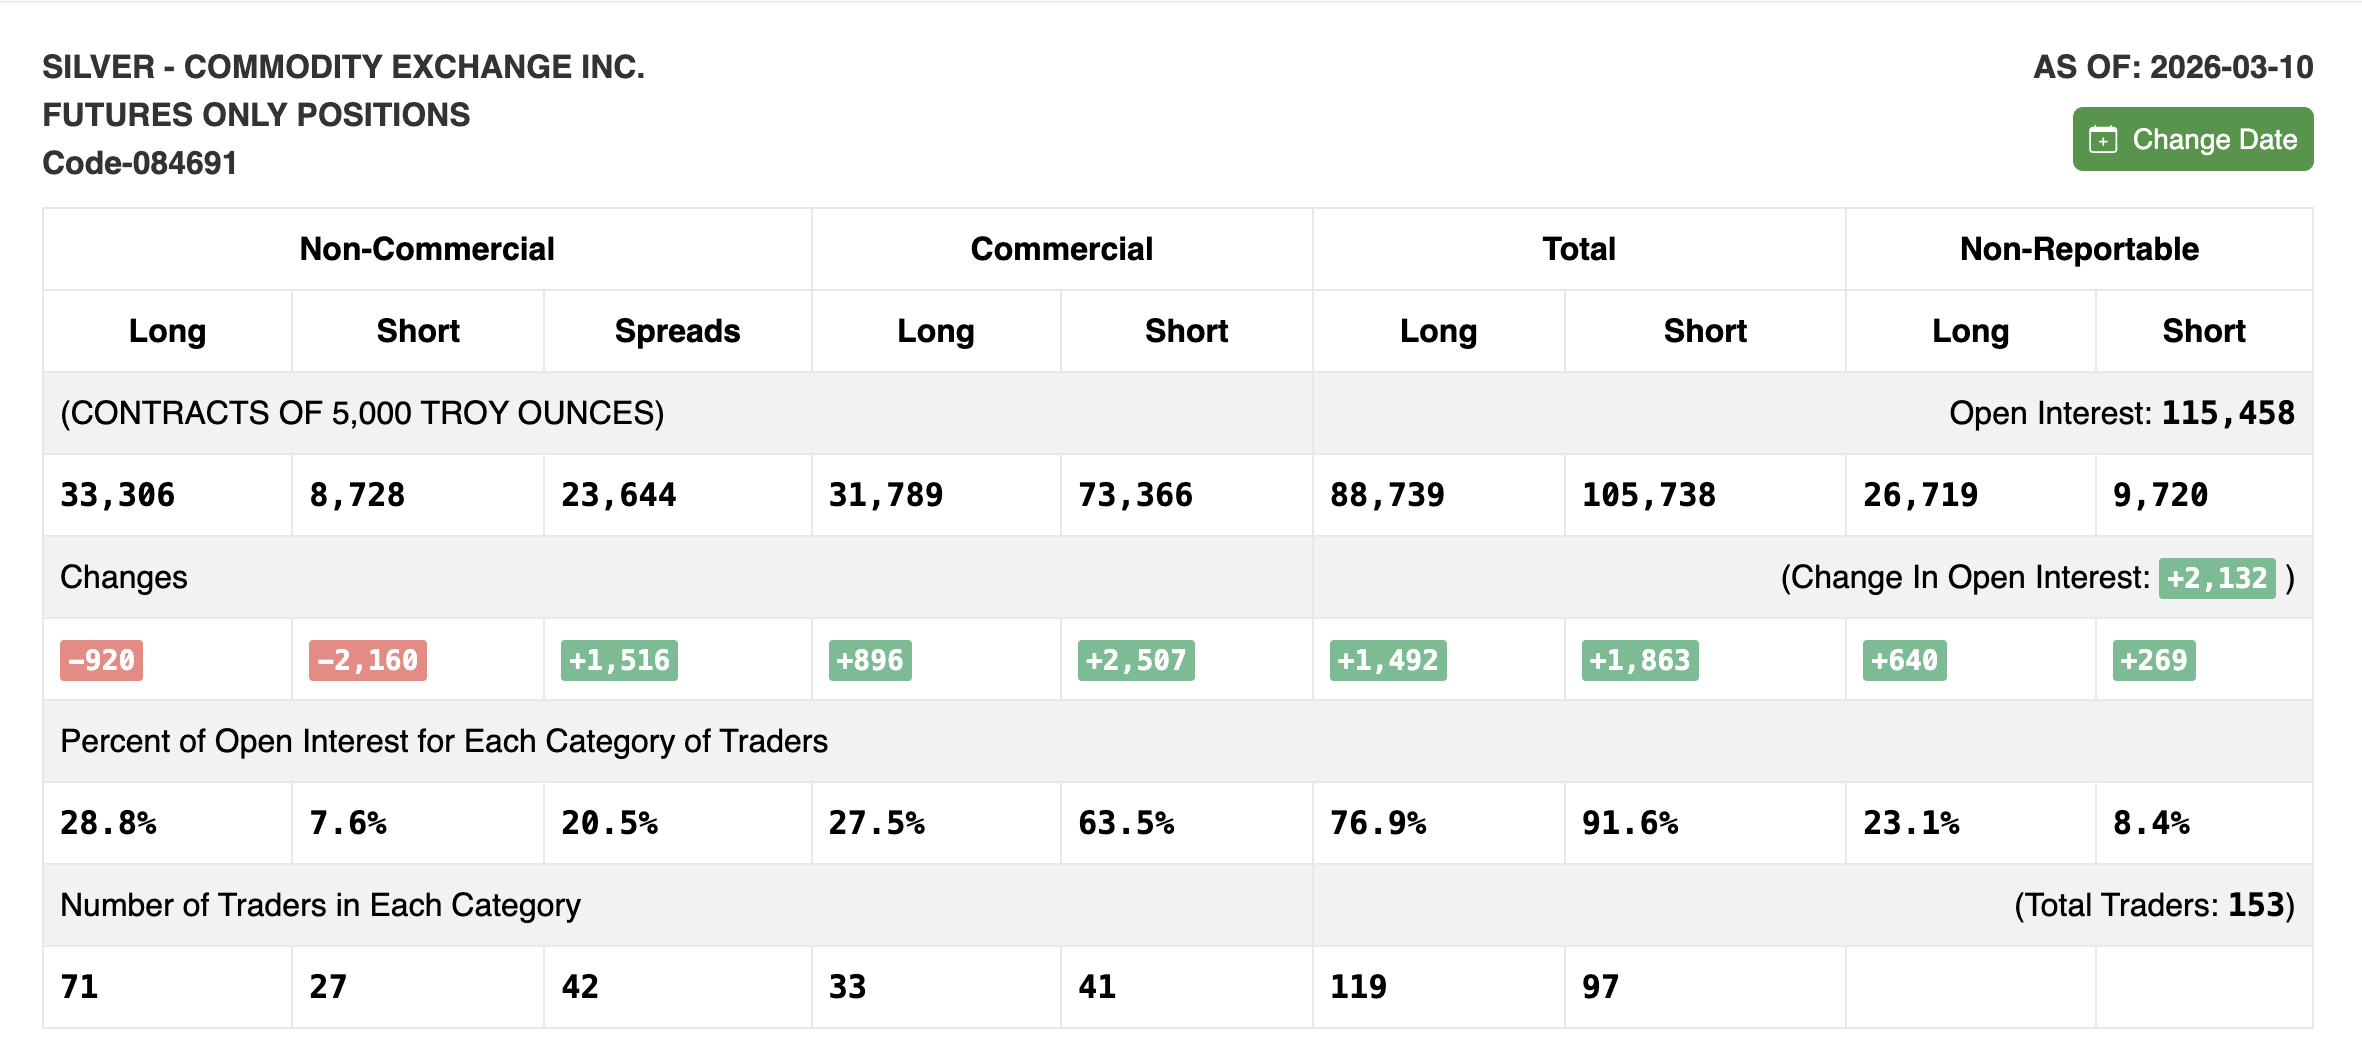Click the red -2,160 change badge
This screenshot has width=2362, height=1058.
tap(365, 660)
